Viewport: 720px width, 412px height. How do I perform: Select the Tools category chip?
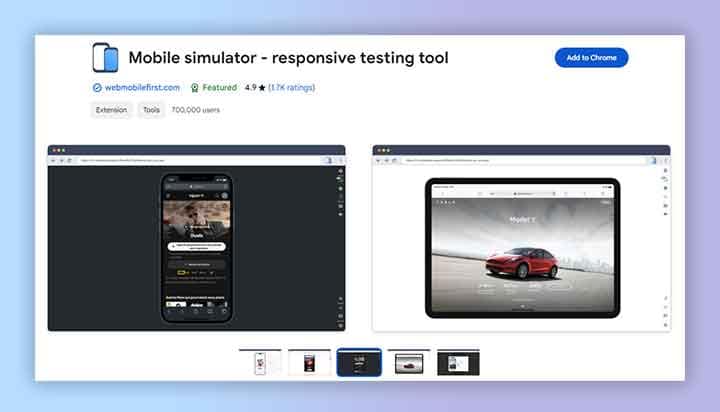tap(151, 110)
